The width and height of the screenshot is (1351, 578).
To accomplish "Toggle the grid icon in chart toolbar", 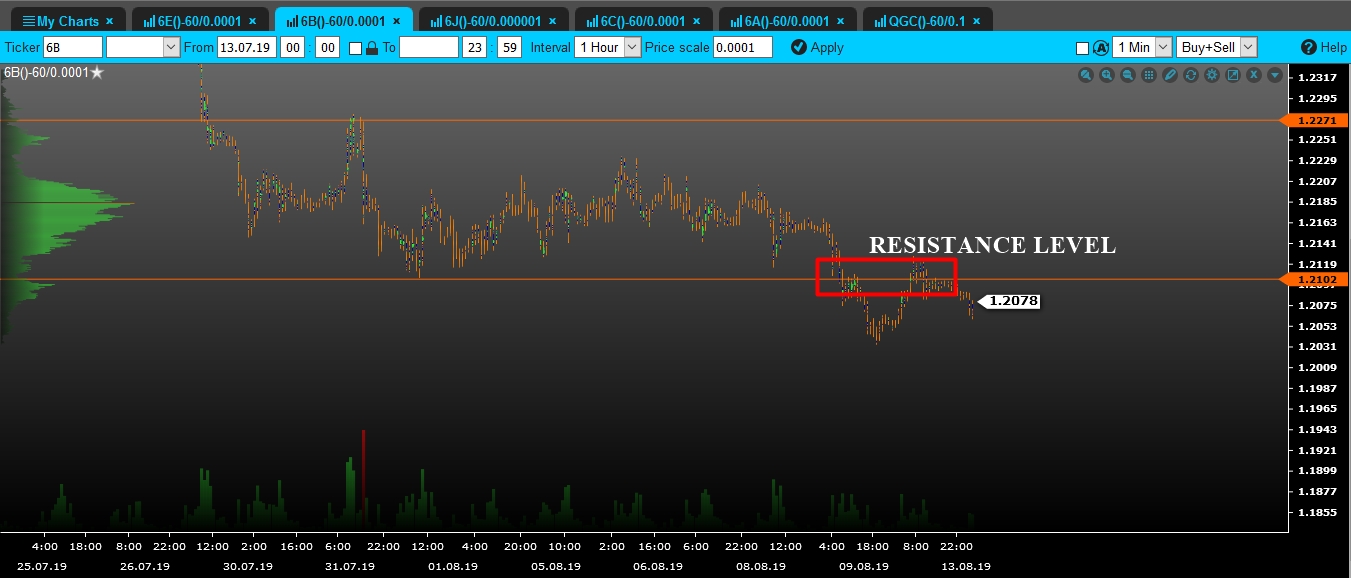I will [x=1149, y=75].
